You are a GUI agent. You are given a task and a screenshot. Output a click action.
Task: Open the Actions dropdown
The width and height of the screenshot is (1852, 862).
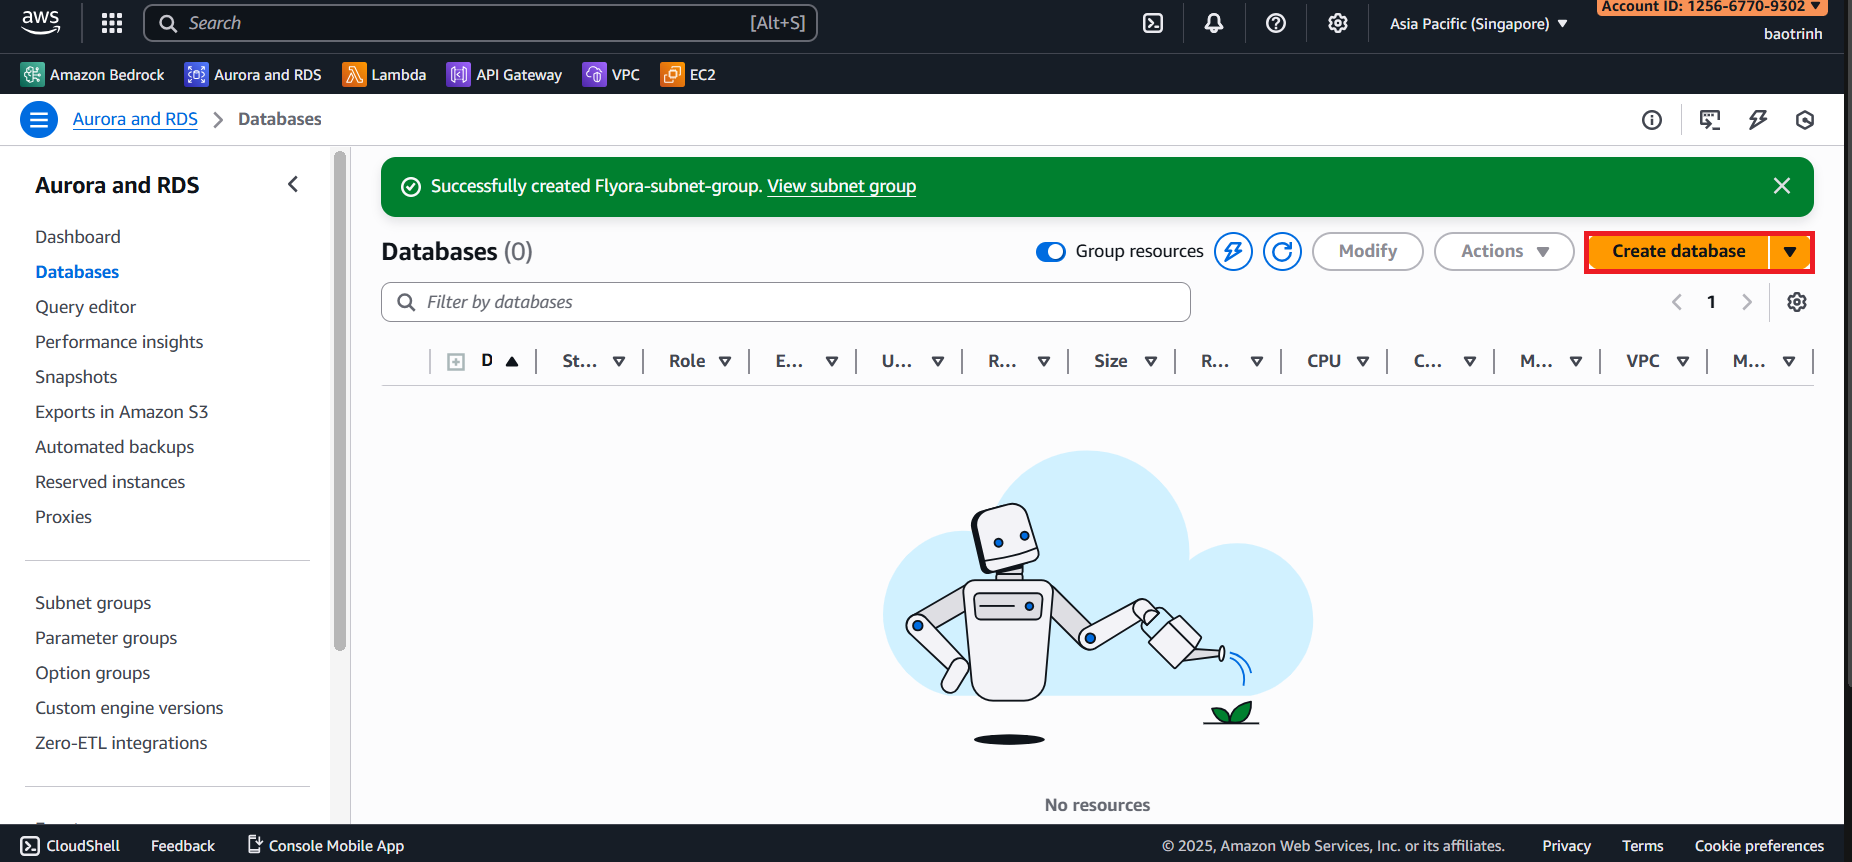tap(1504, 252)
